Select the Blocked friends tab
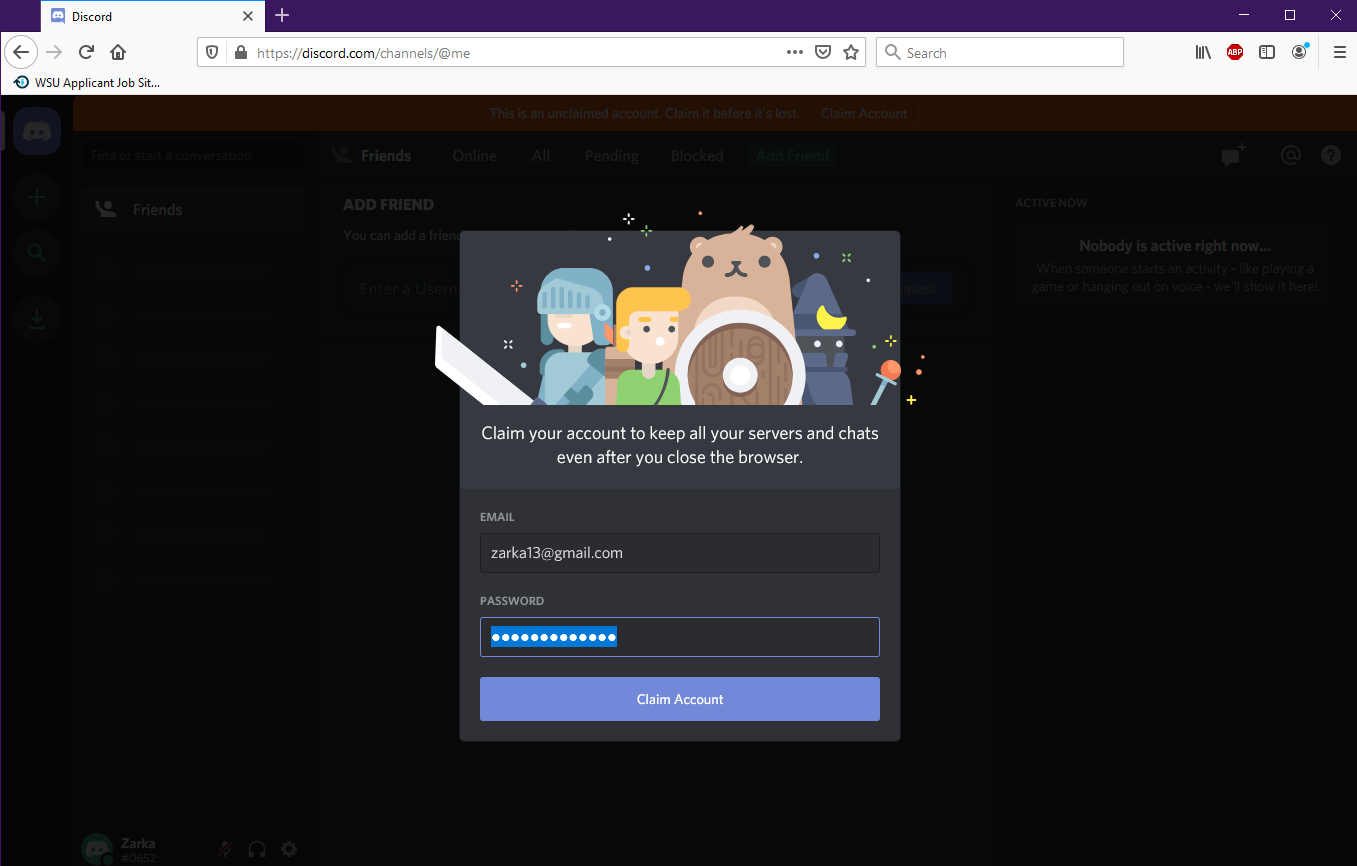Screen dimensions: 1357x866 696,155
